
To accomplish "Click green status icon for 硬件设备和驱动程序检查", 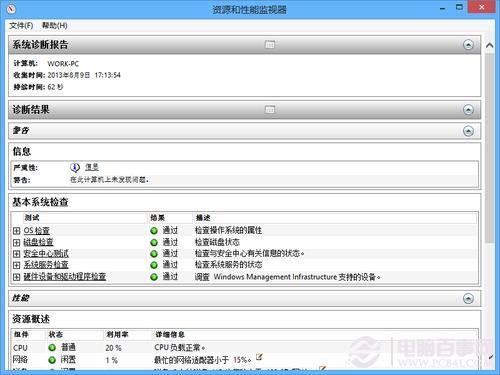I will pos(154,277).
